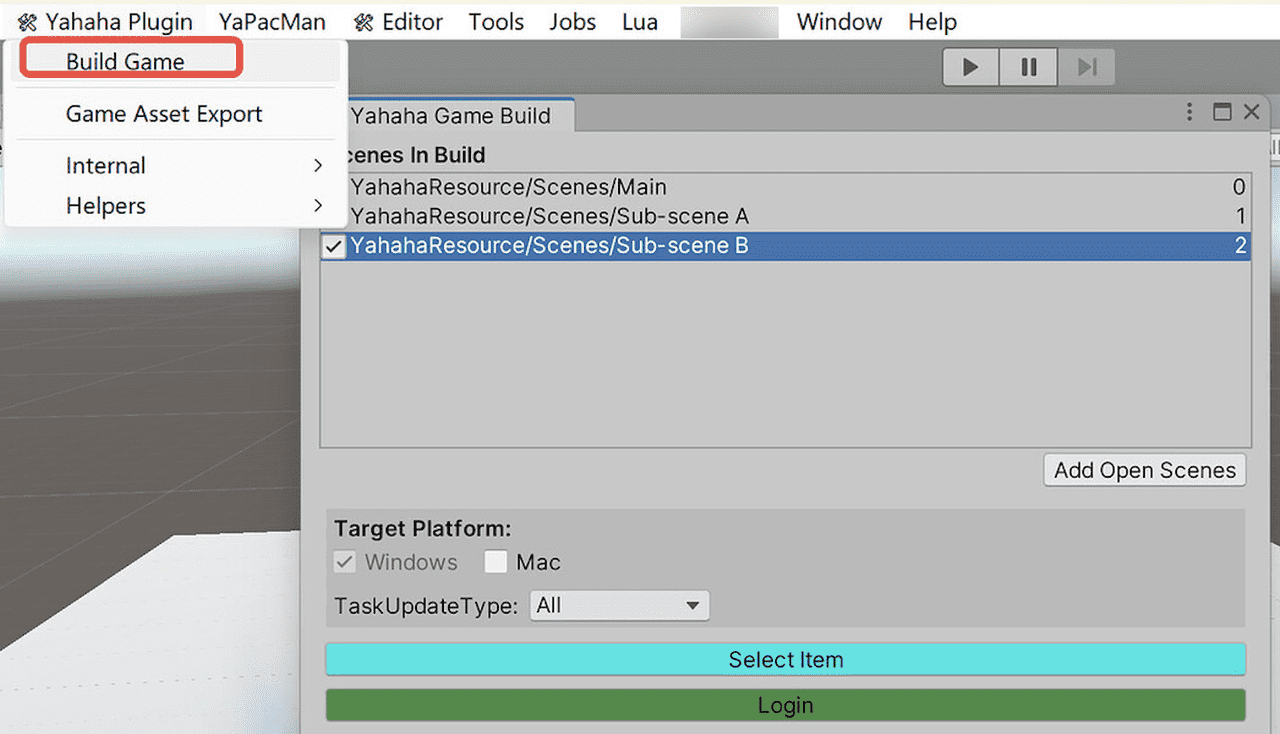Open the TaskUpdateType dropdown
The width and height of the screenshot is (1280, 734).
[x=618, y=605]
